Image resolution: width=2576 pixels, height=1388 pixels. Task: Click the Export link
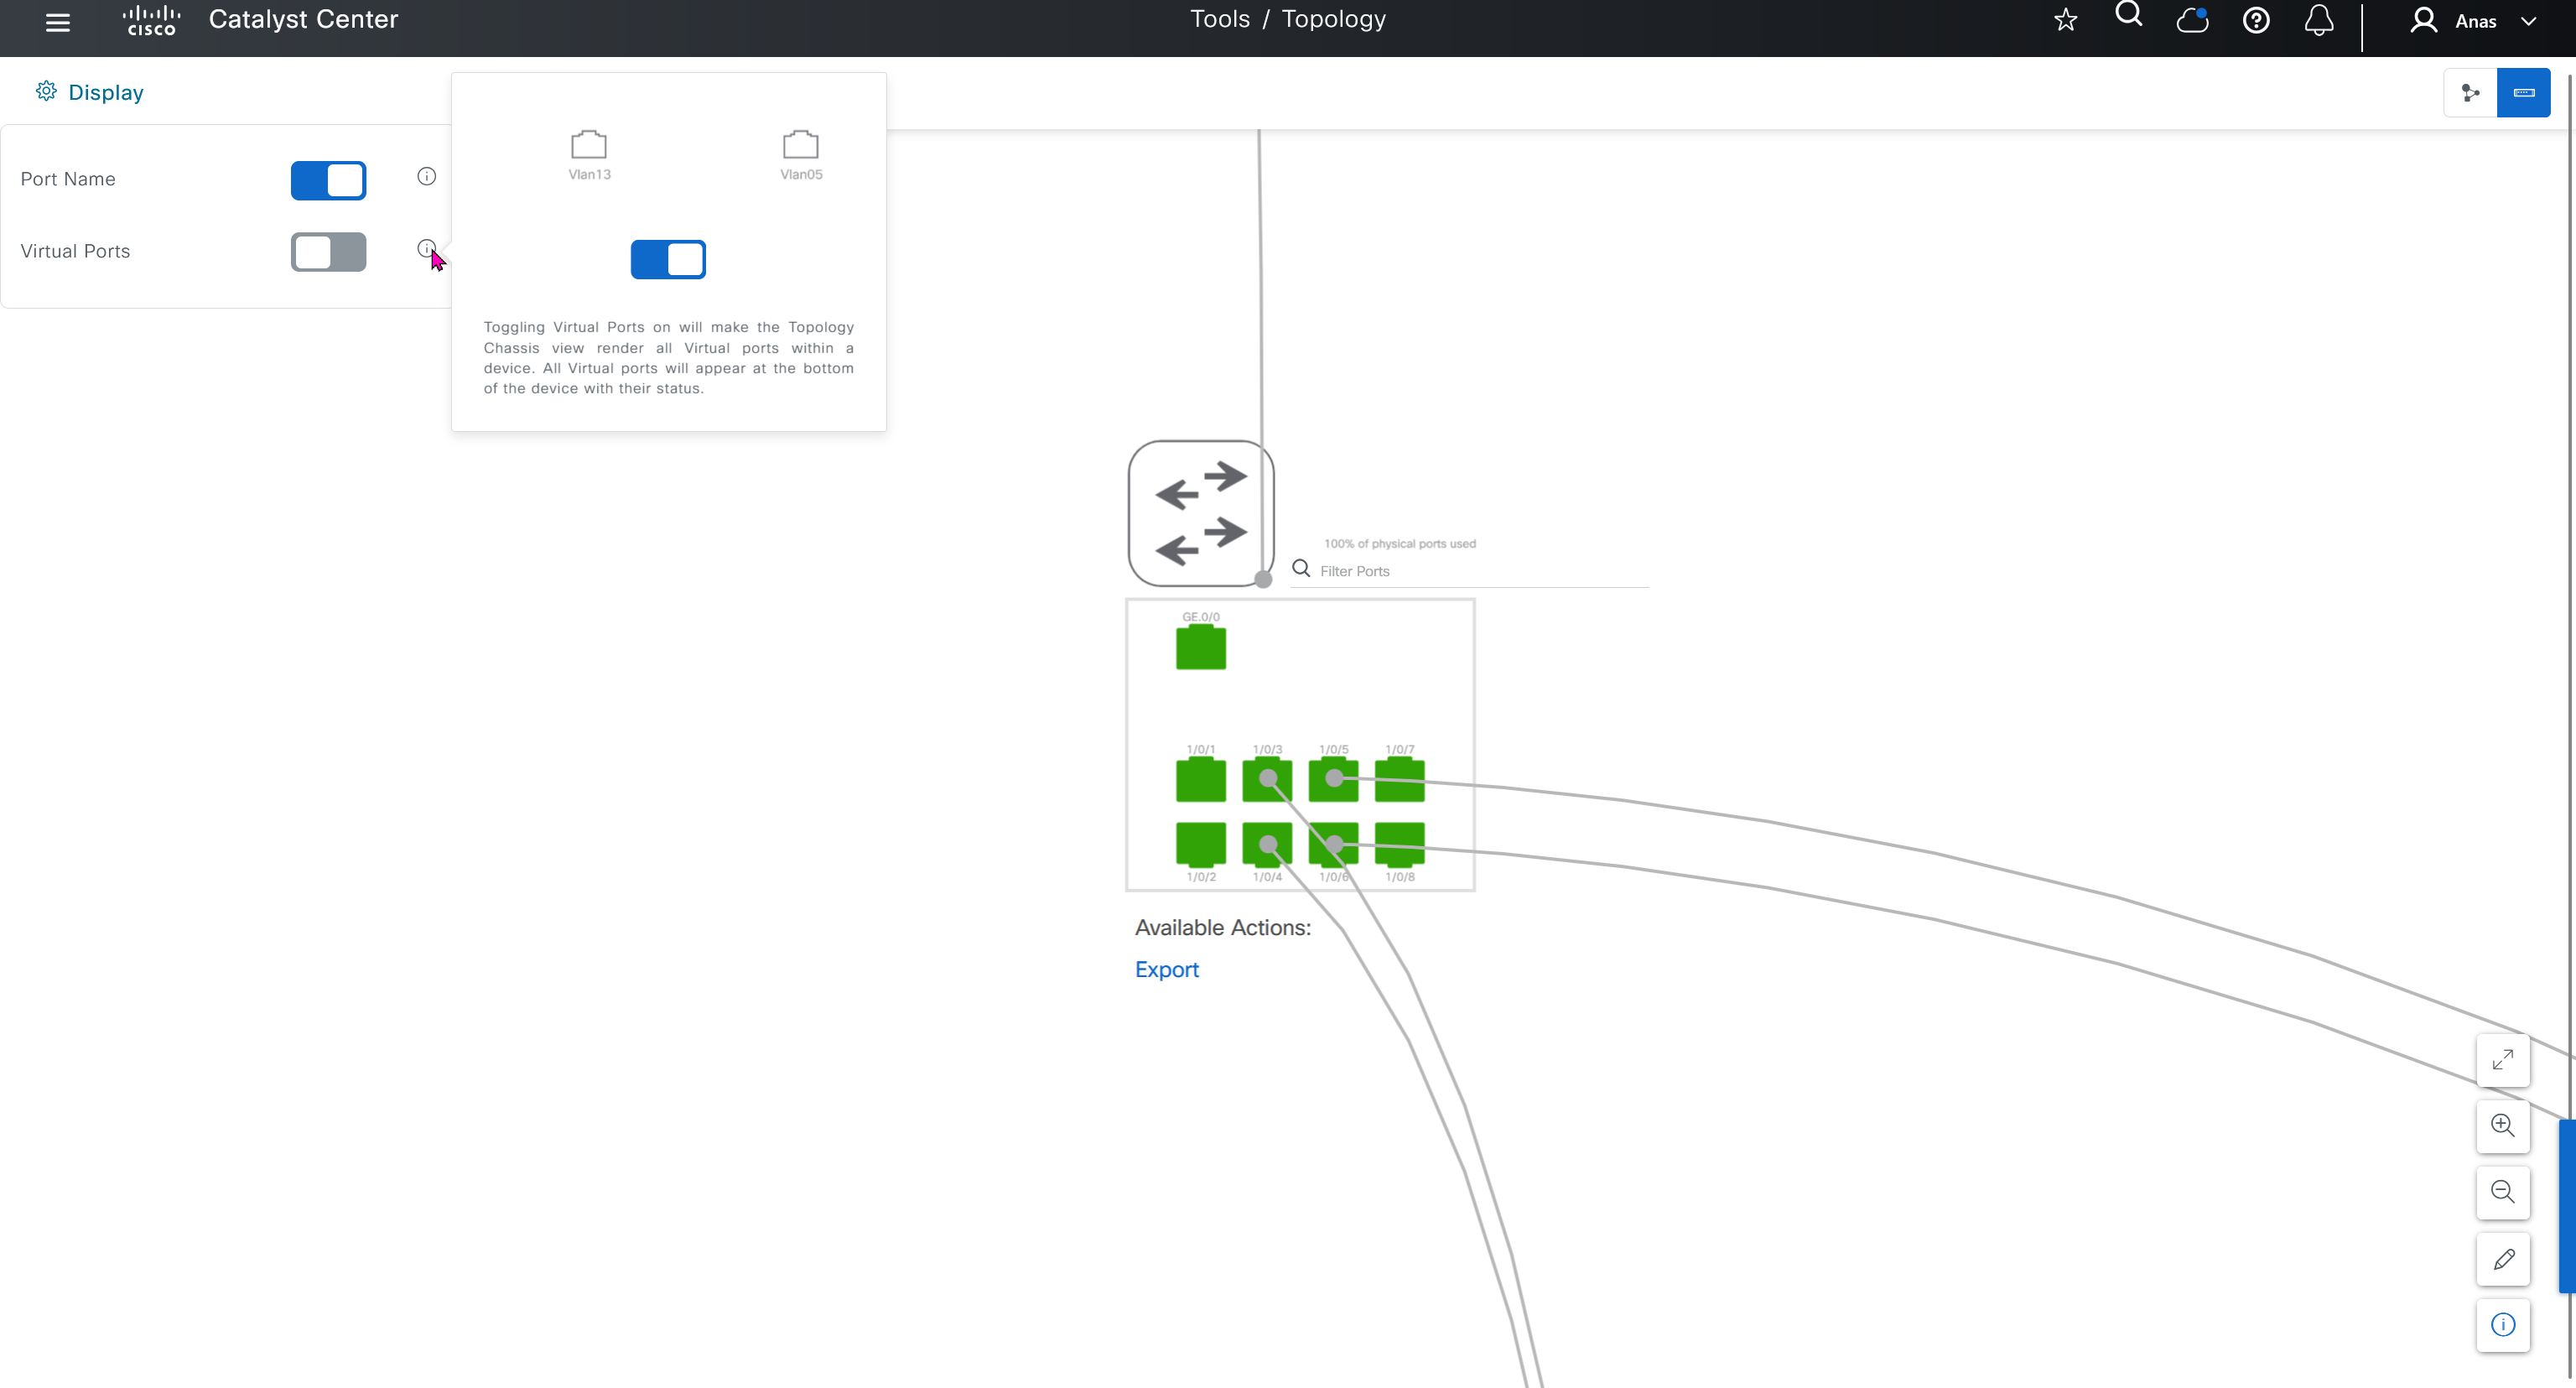pos(1166,969)
